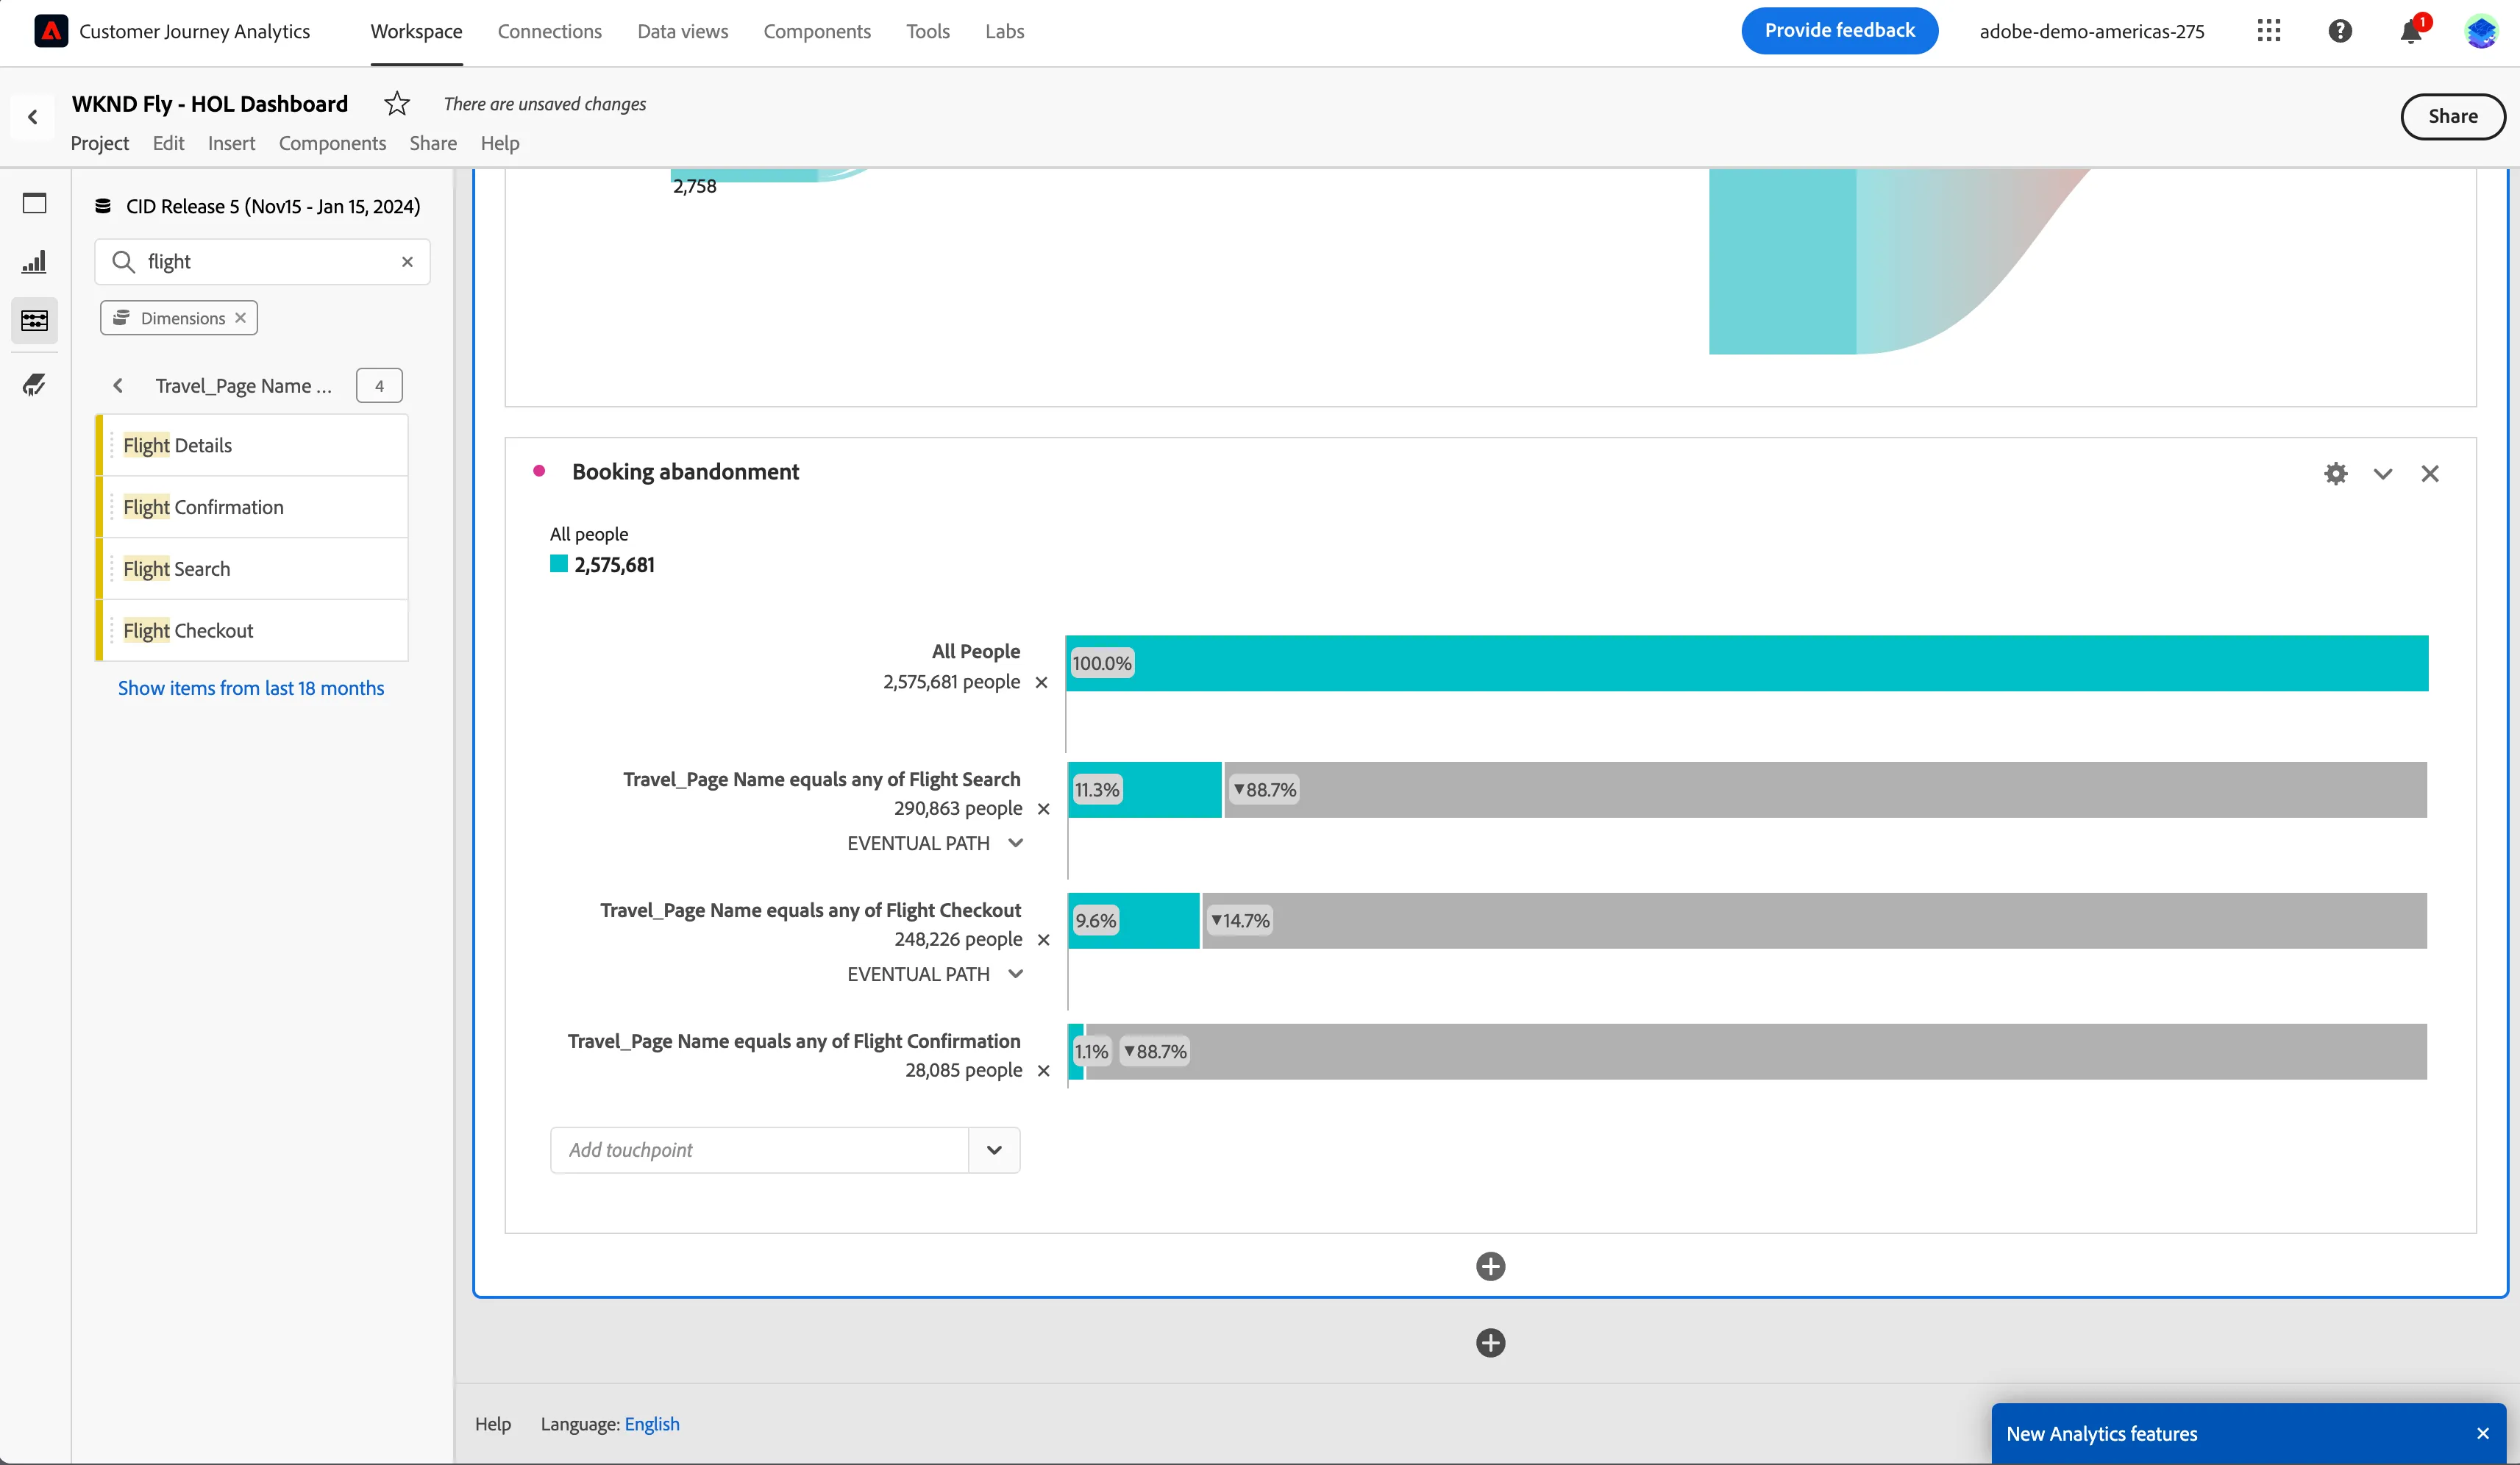2520x1465 pixels.
Task: Remove the Flight Checkout touchpoint
Action: 1044,940
